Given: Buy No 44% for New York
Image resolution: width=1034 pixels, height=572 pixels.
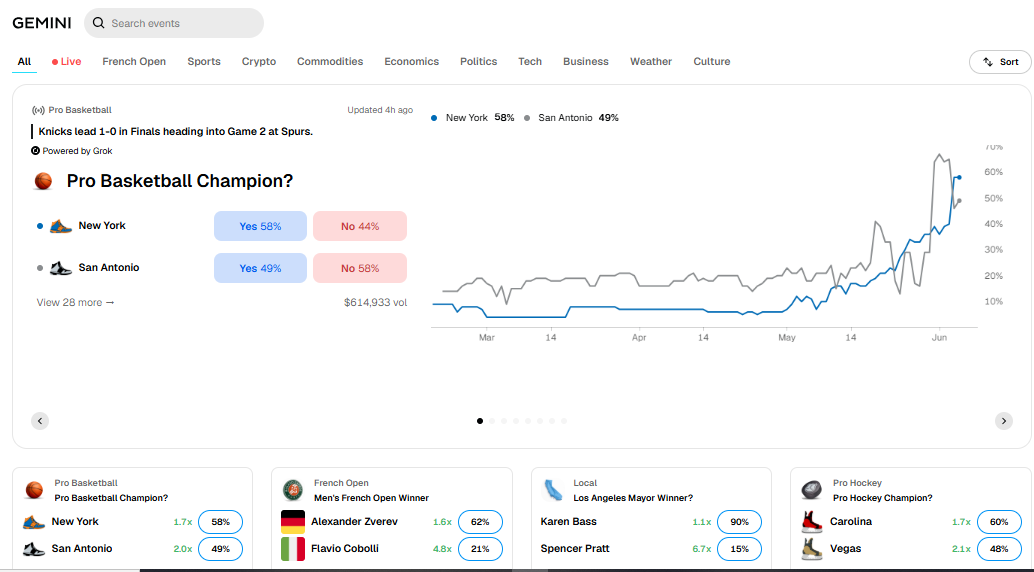Looking at the screenshot, I should [360, 226].
